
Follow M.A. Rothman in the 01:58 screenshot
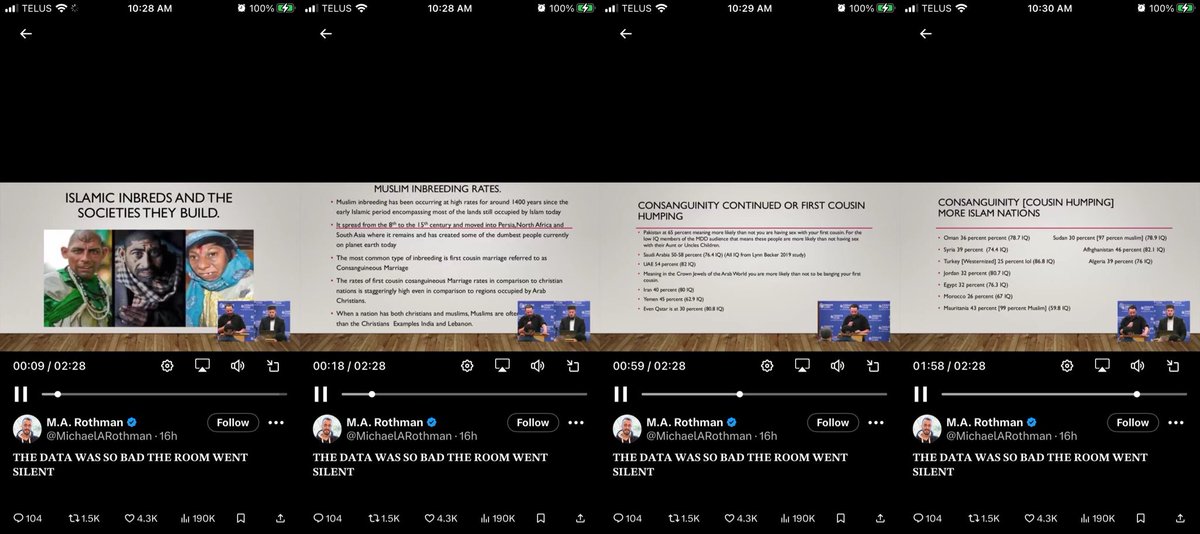1133,422
